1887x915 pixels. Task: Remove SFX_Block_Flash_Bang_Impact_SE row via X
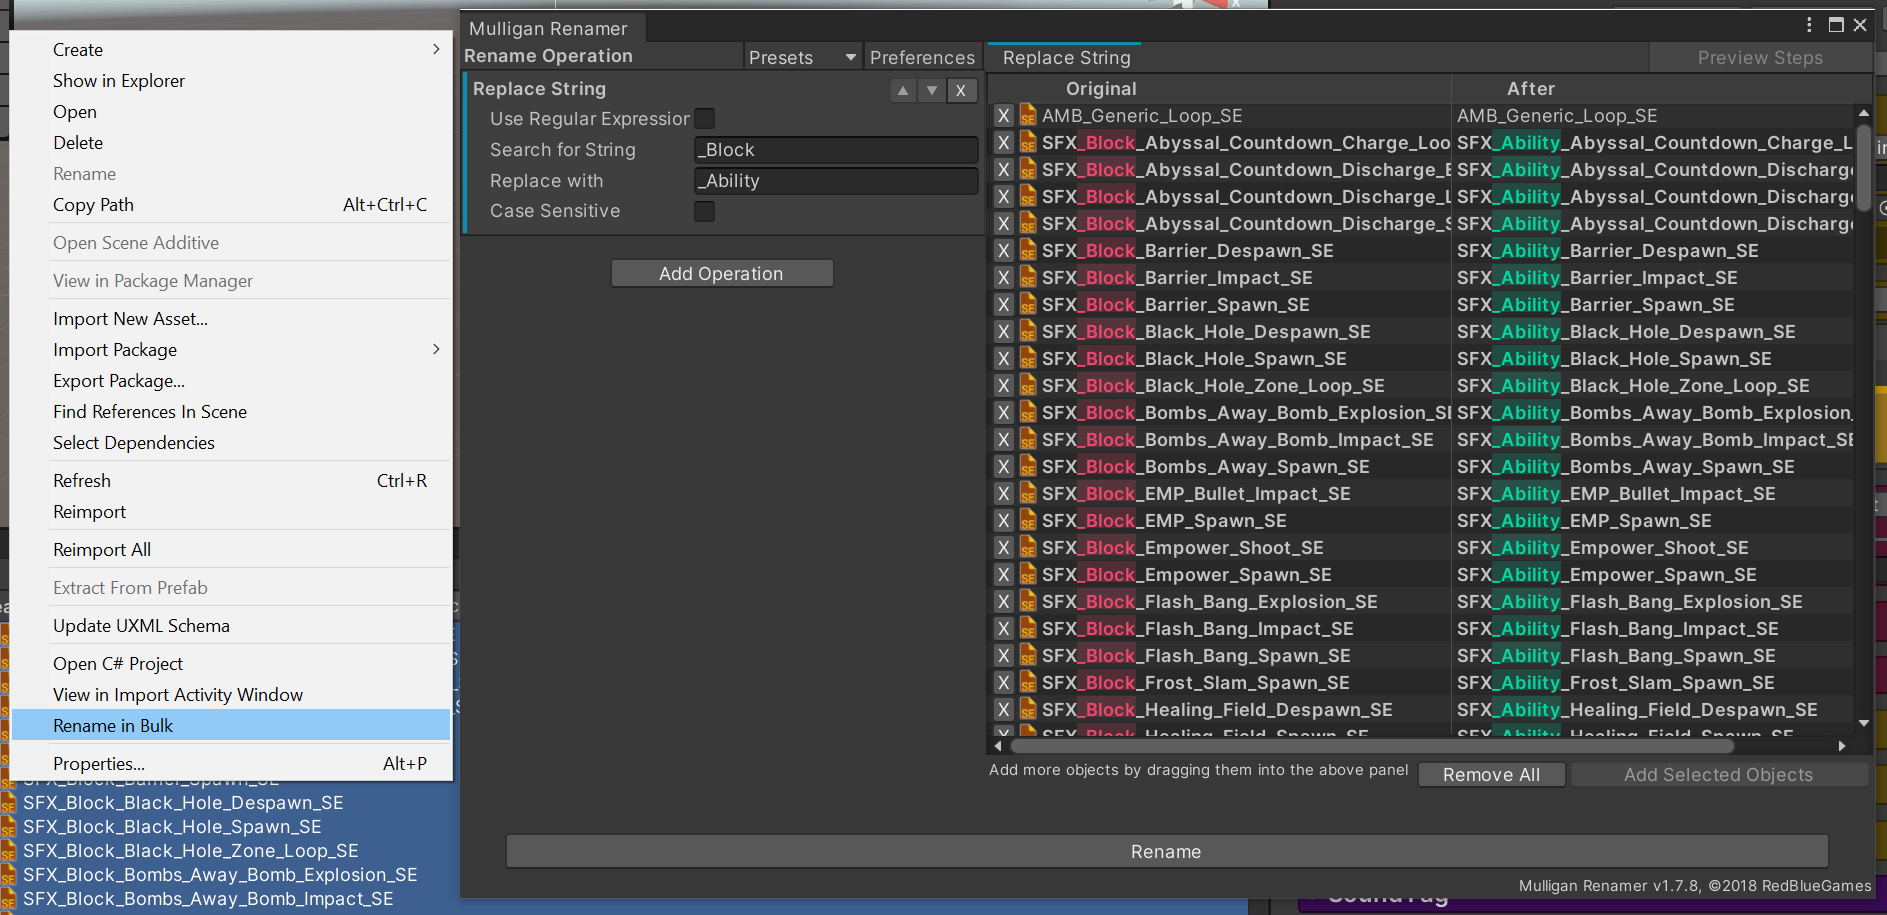click(x=1003, y=629)
